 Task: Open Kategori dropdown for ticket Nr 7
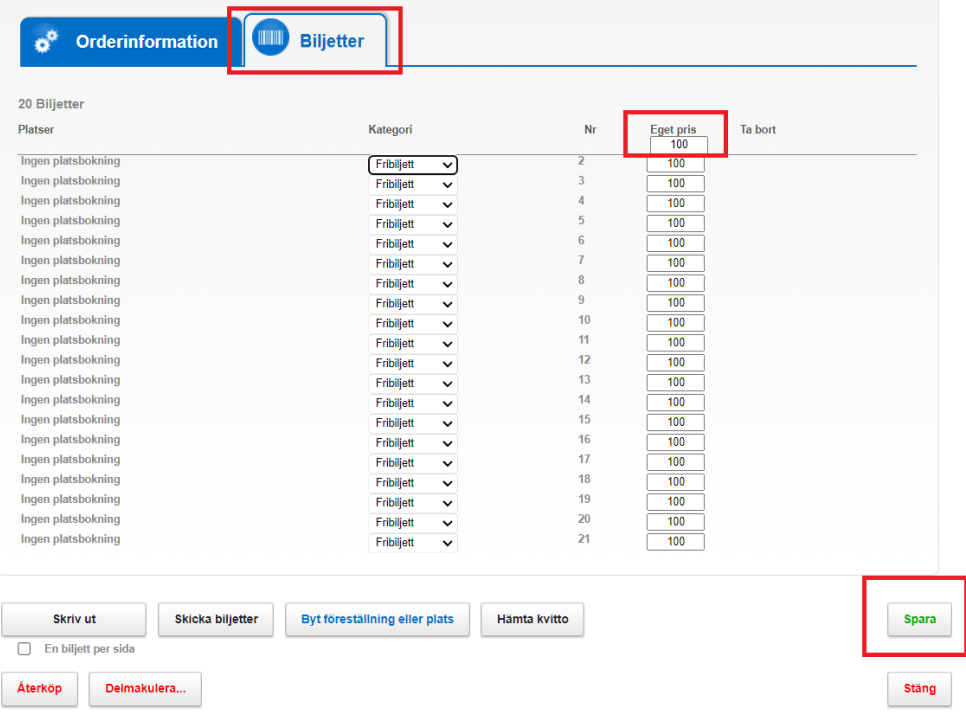coord(413,264)
